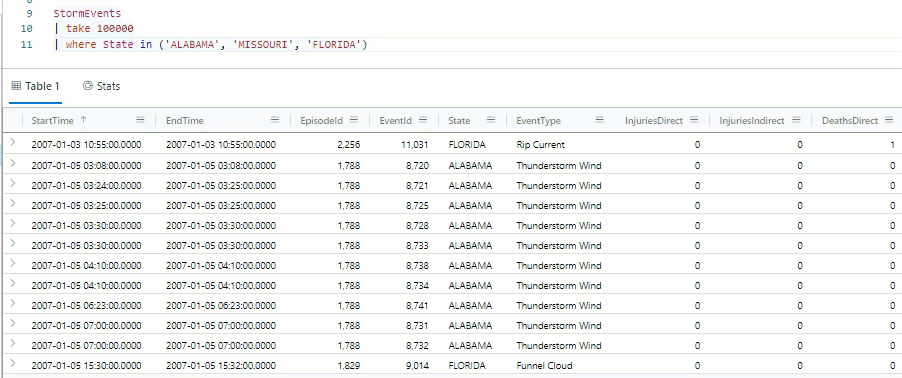The image size is (902, 378).
Task: Select the 'Funnel Cloud' event type cell
Action: point(544,366)
